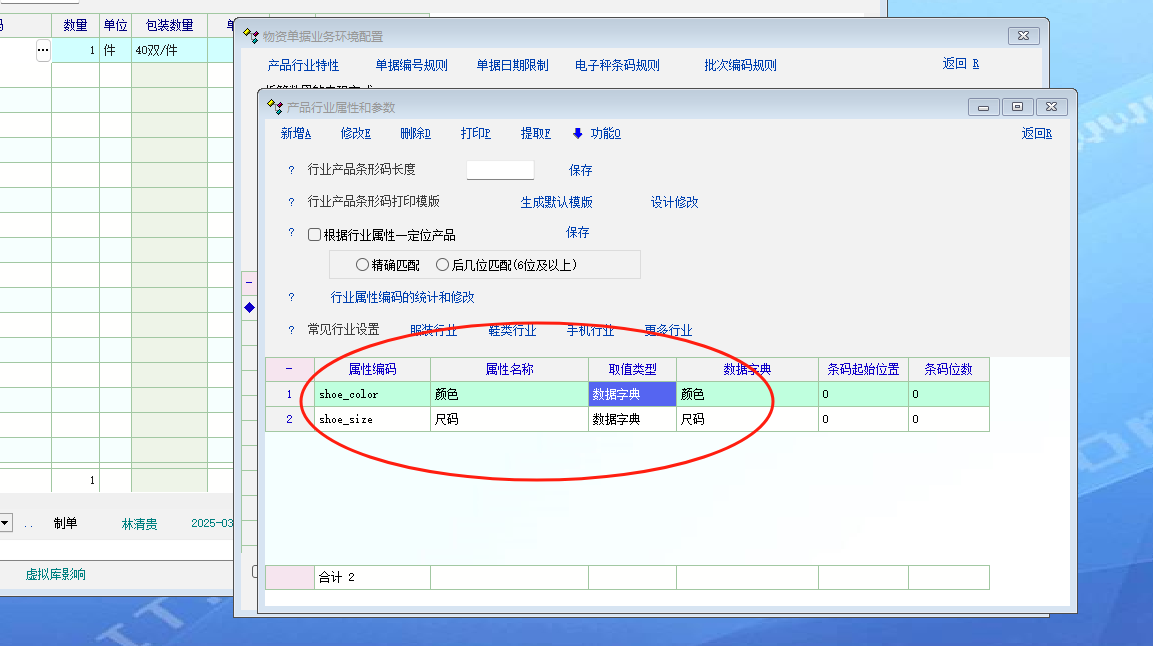Switch to the 单据编号规则 tab
The height and width of the screenshot is (646, 1153).
(x=411, y=65)
